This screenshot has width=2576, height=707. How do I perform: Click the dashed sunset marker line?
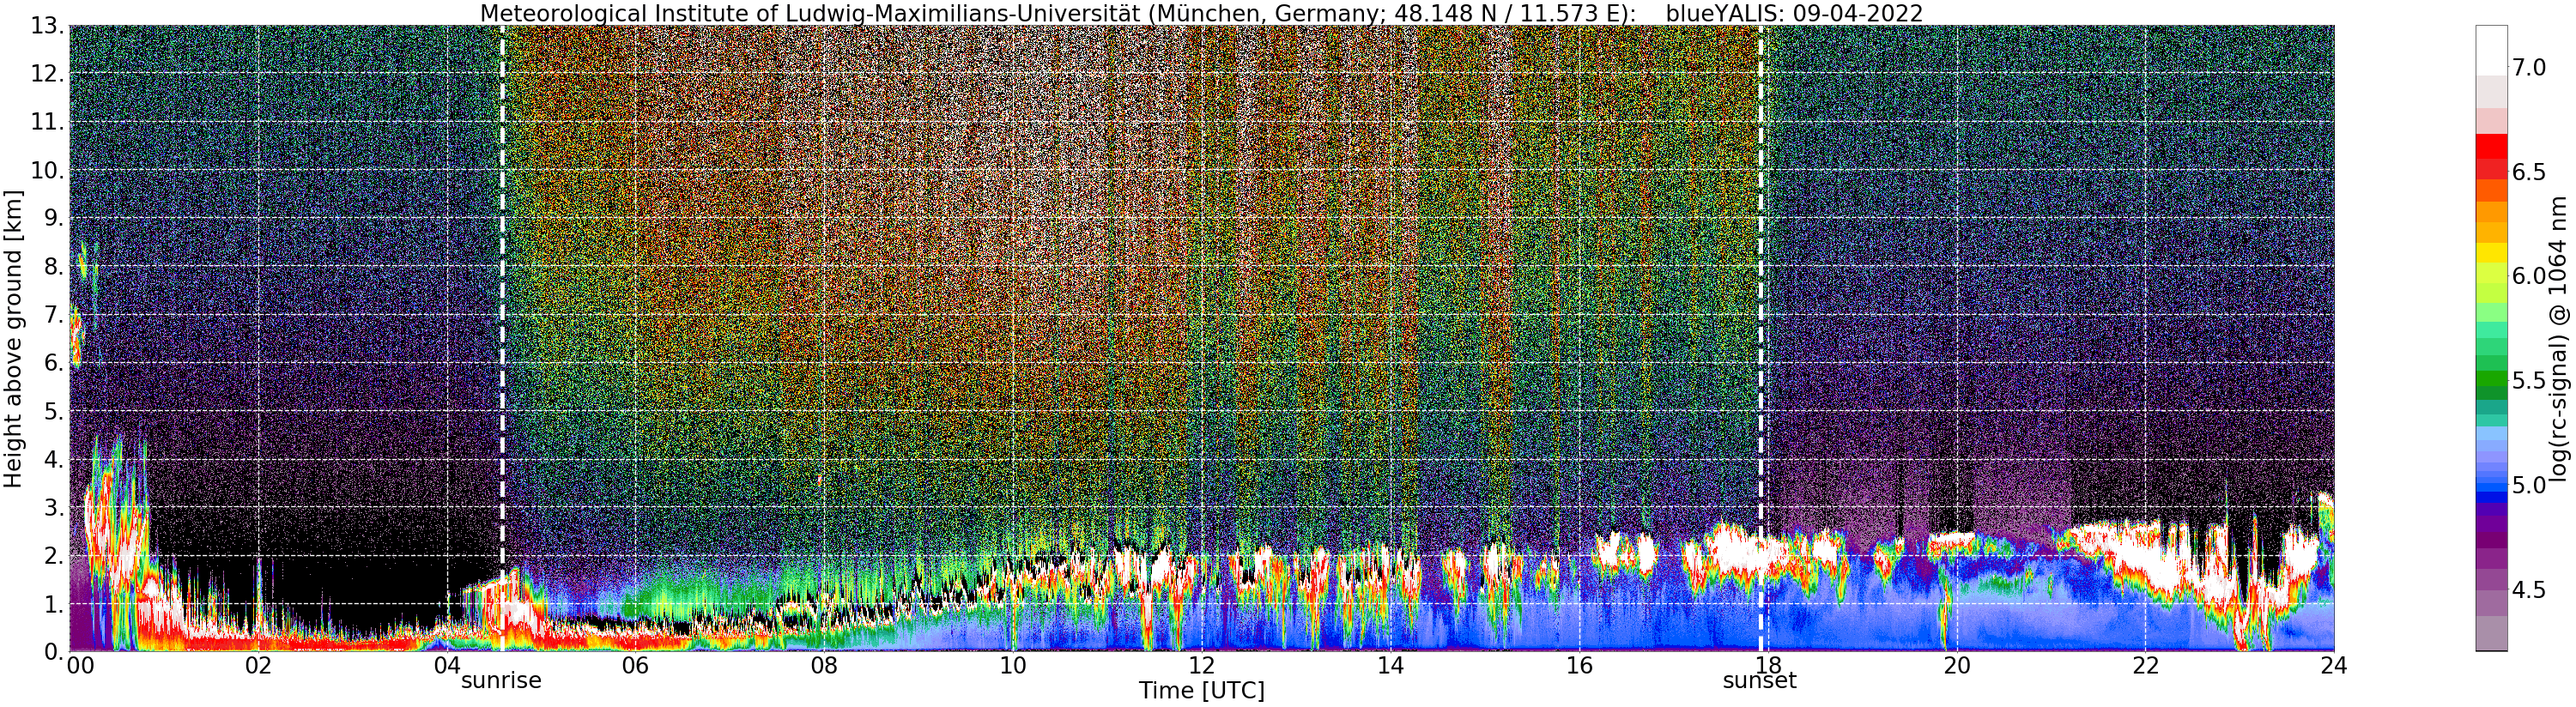point(1760,339)
